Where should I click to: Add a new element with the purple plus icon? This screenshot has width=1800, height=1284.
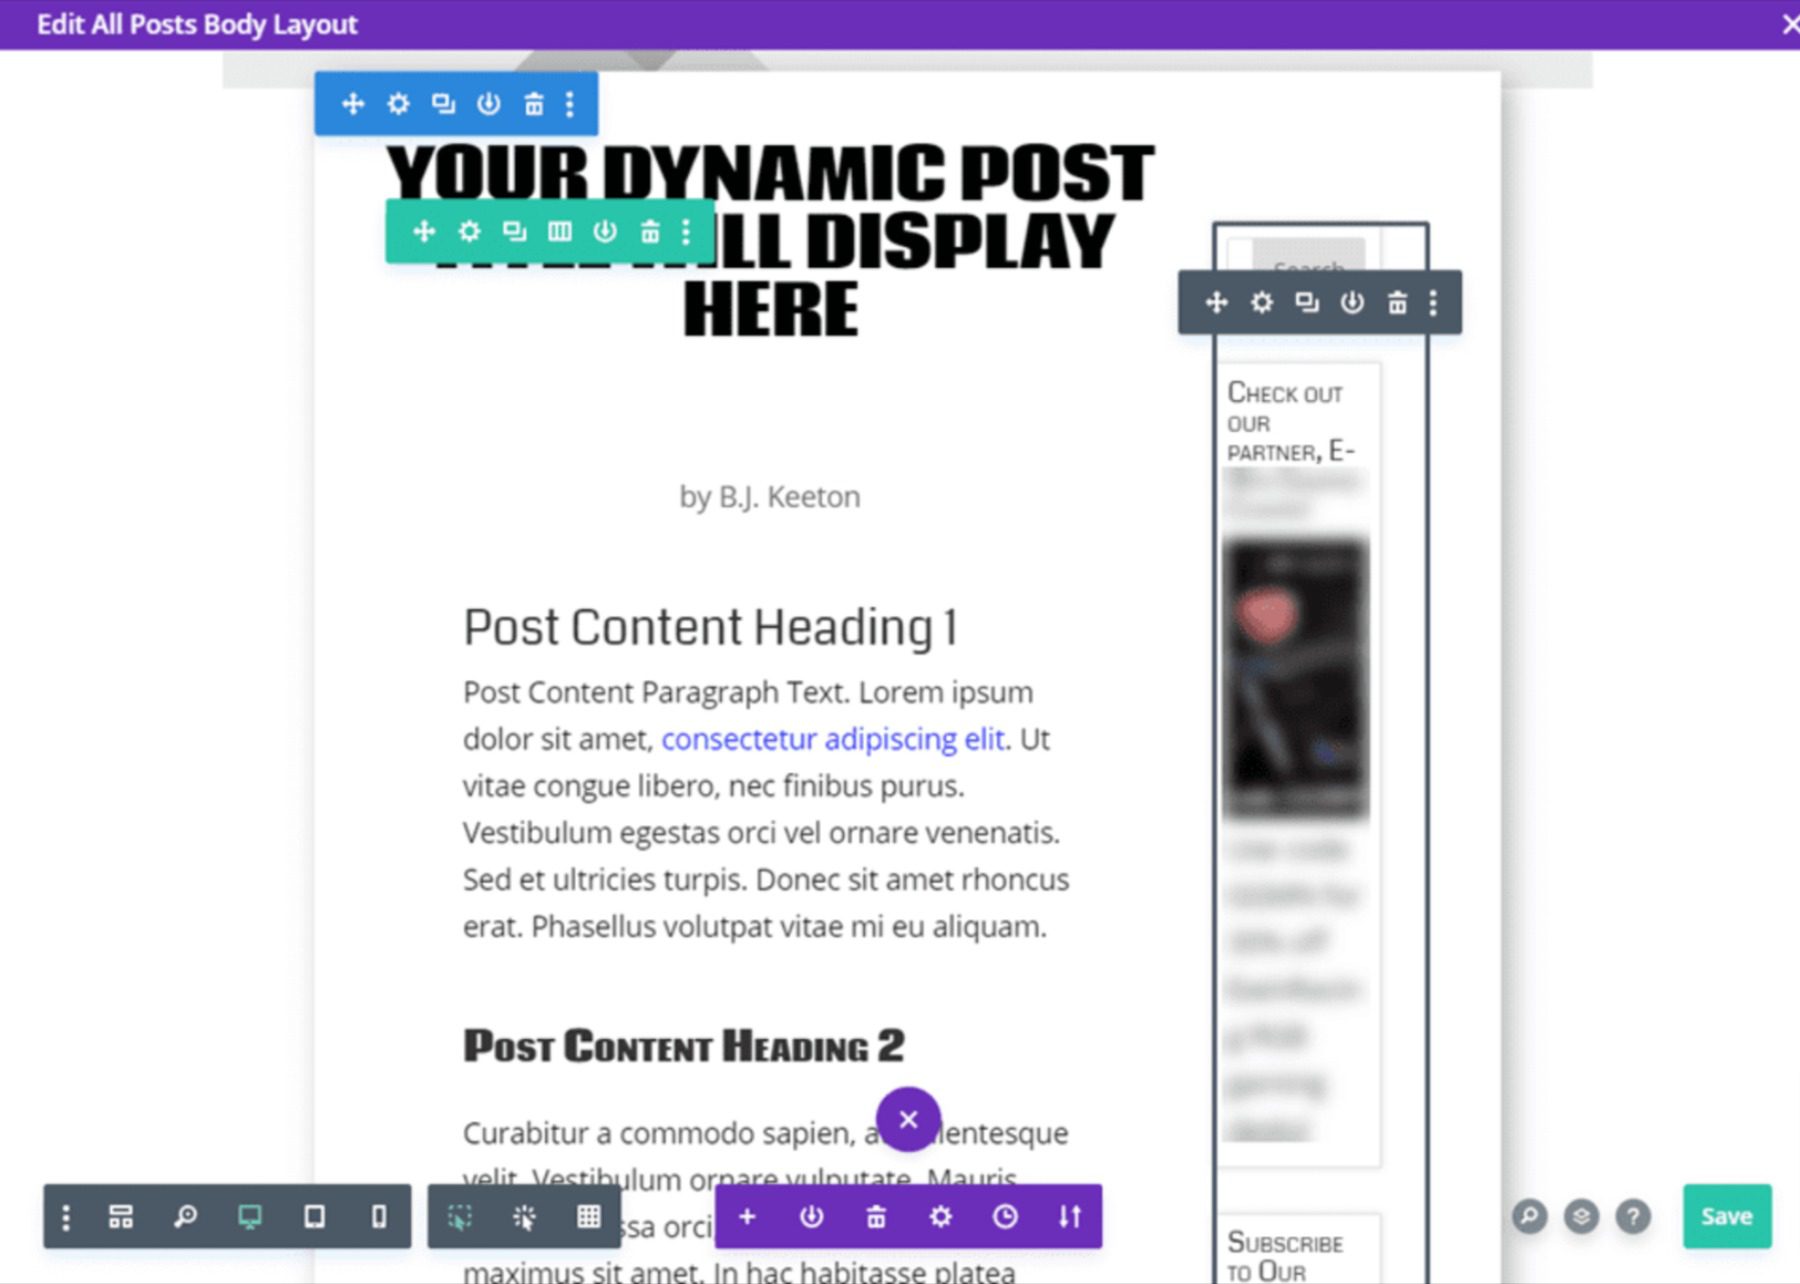(748, 1217)
